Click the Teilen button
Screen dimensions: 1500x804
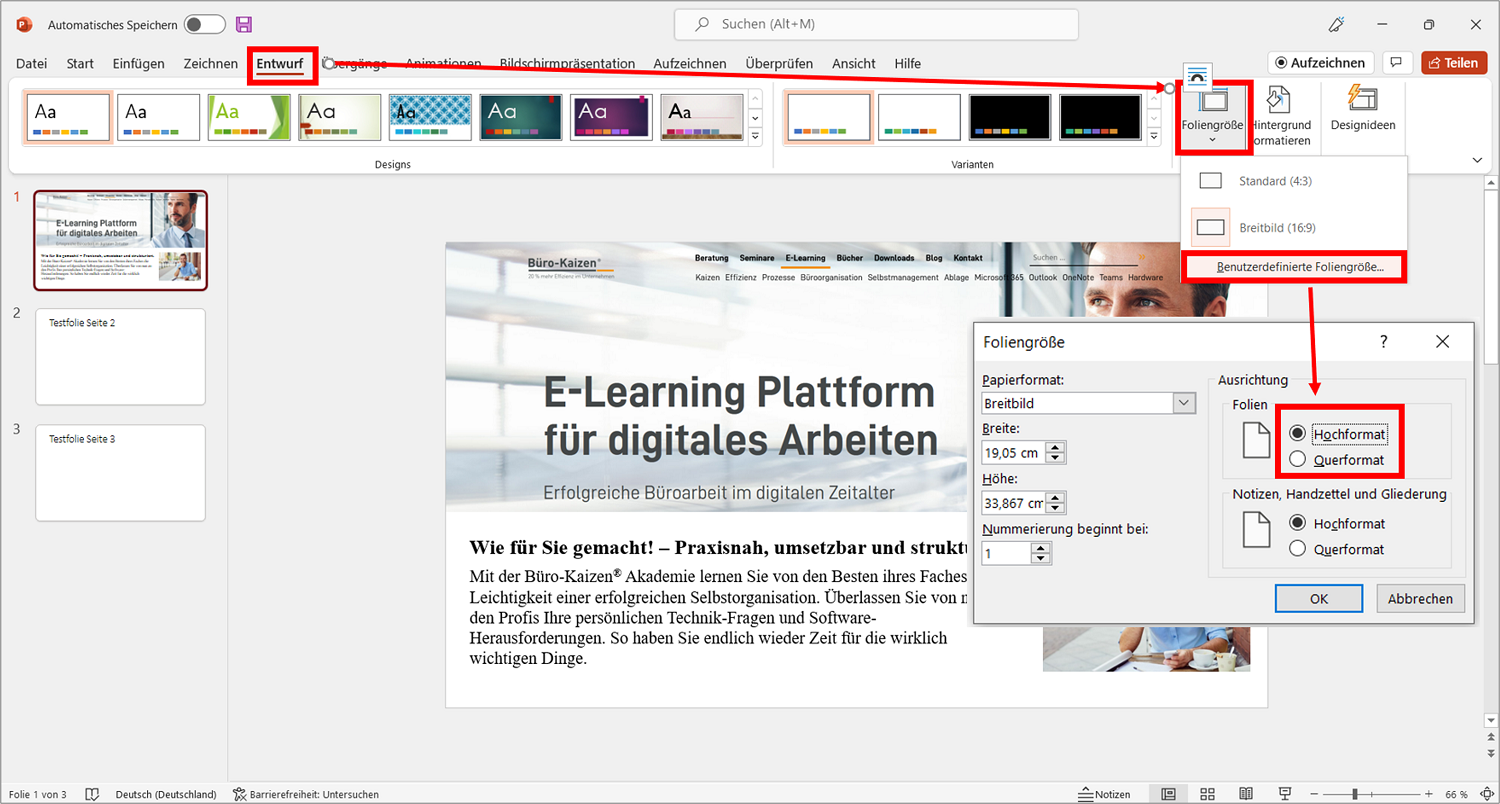pyautogui.click(x=1453, y=63)
